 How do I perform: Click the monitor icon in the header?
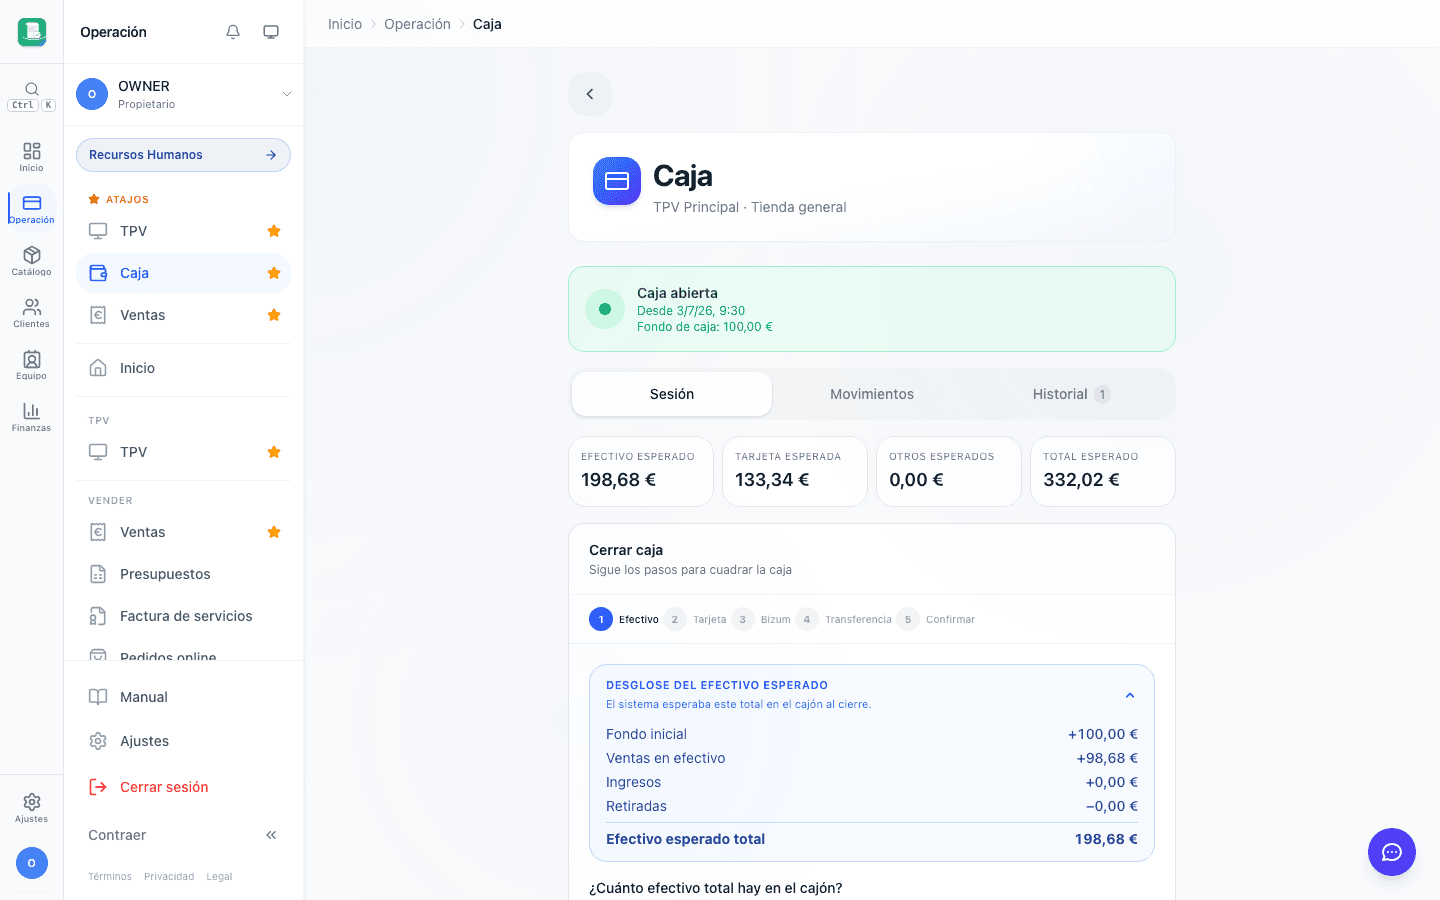(x=271, y=32)
